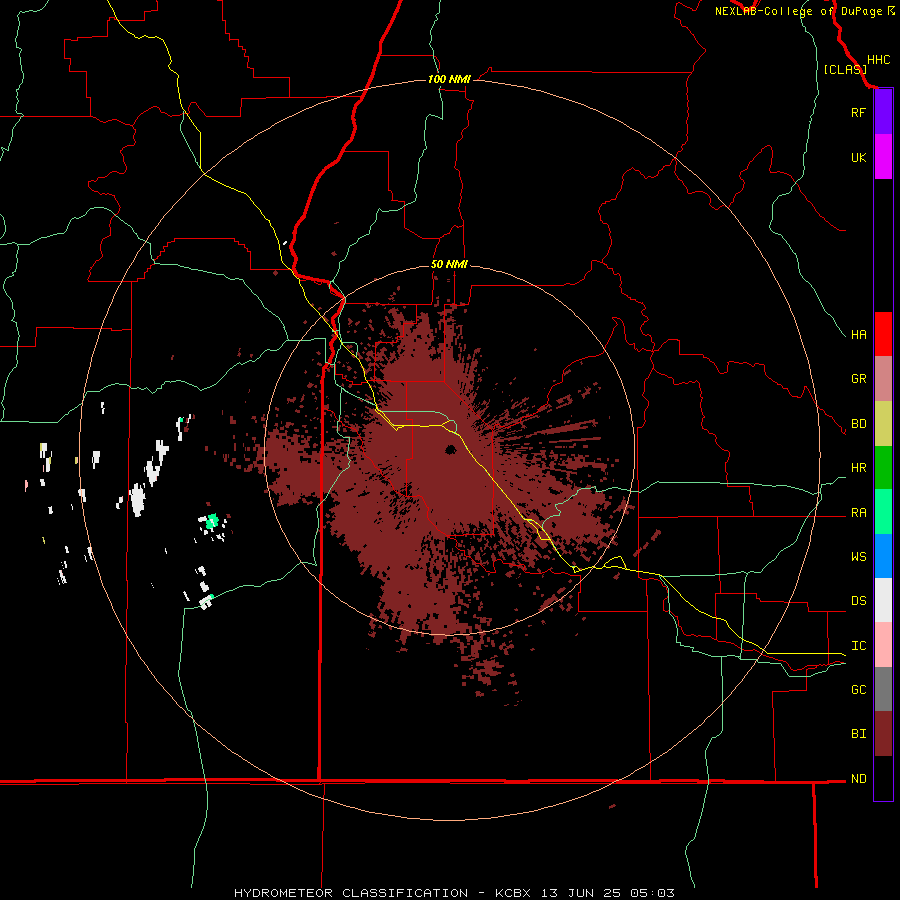Click the IC legend label

[x=858, y=646]
